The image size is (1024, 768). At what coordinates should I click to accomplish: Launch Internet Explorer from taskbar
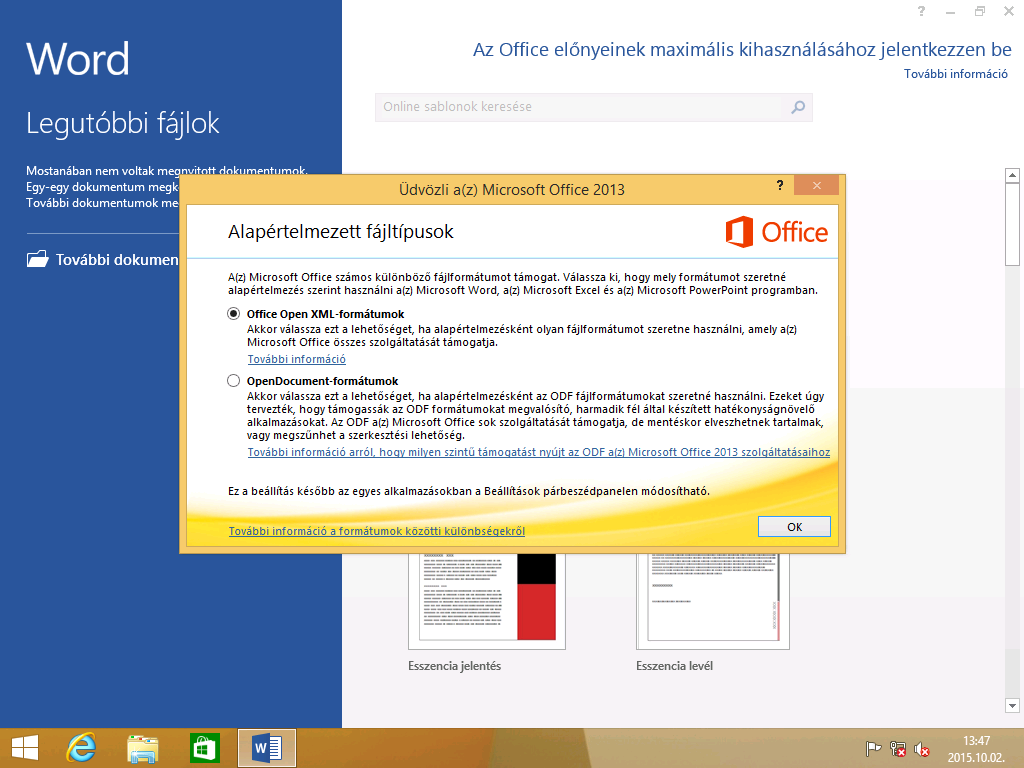coord(82,748)
